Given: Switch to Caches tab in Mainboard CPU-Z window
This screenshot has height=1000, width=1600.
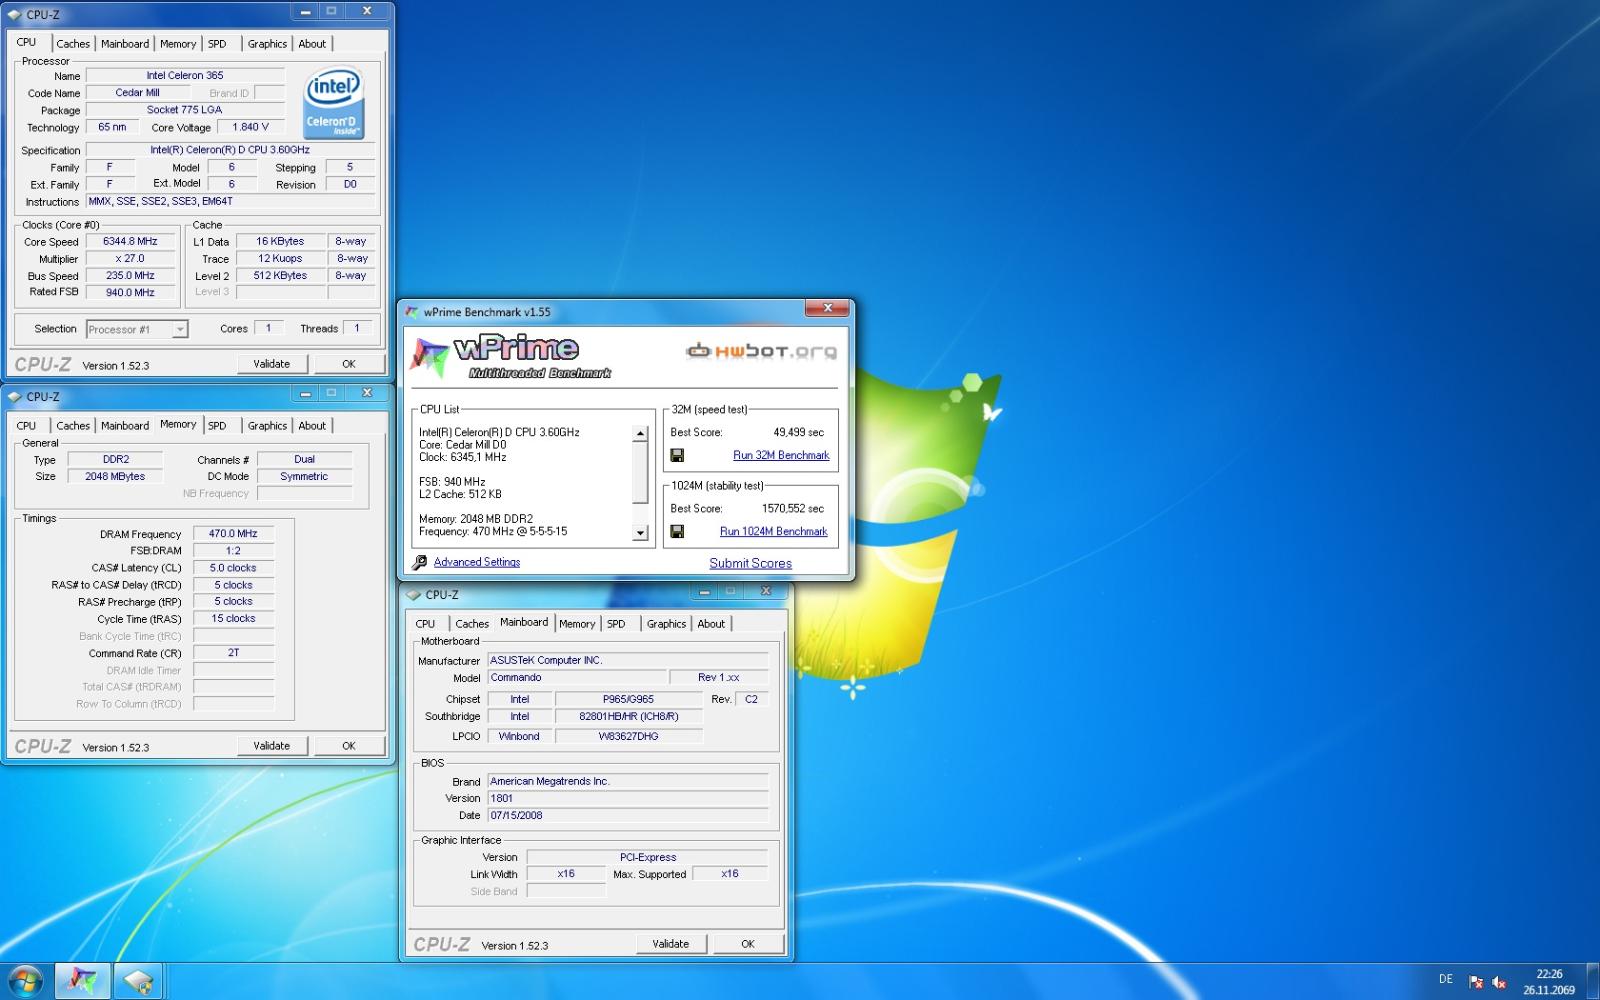Looking at the screenshot, I should coord(472,624).
